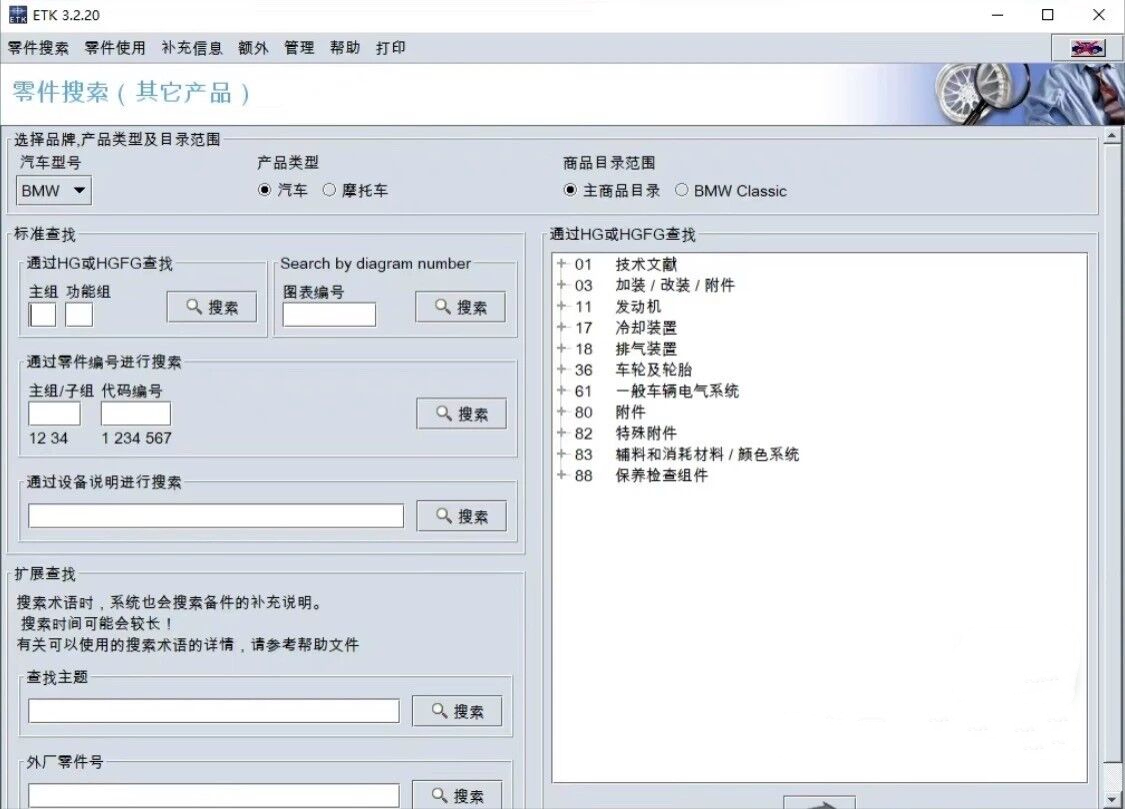Select tree row text 辅料和消耗材料 / 颜色系统
The height and width of the screenshot is (809, 1125).
(707, 454)
